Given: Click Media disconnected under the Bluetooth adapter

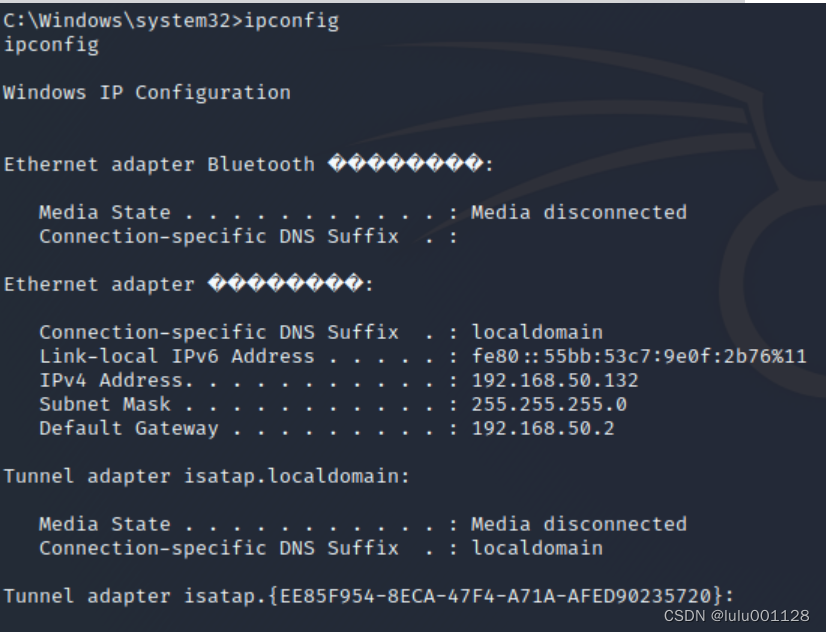Looking at the screenshot, I should click(x=579, y=213).
